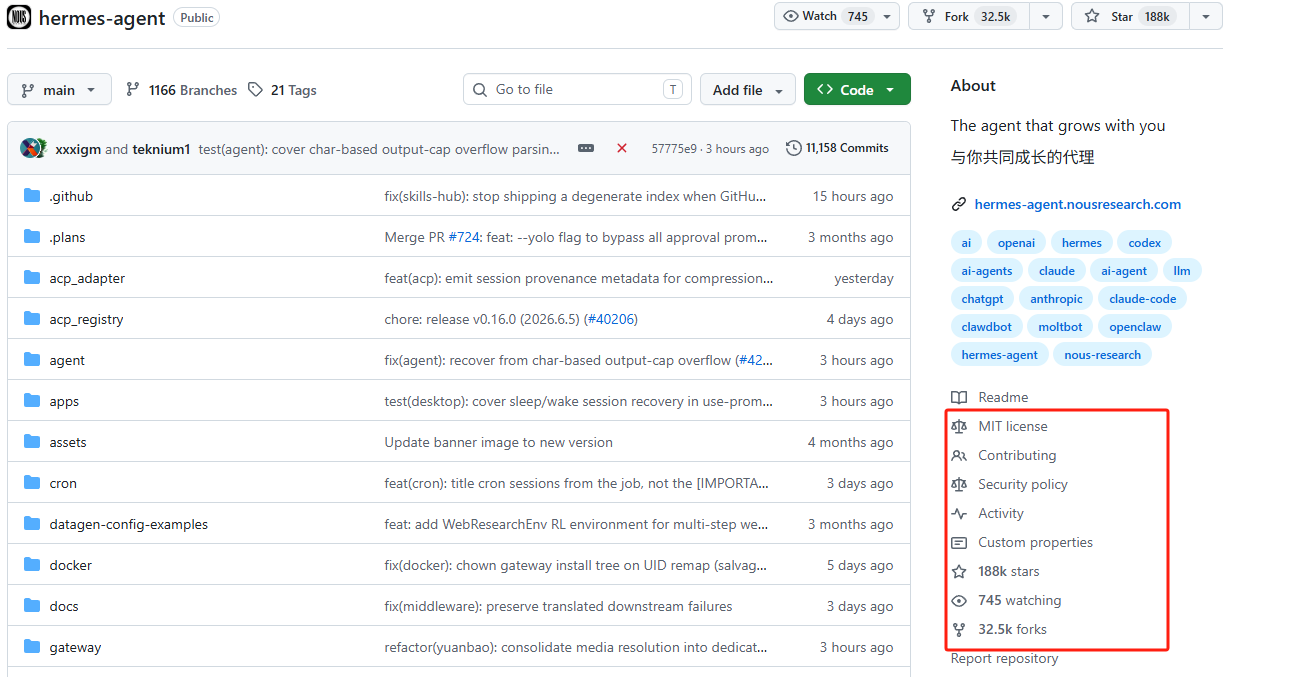Click the 'hermes' topic tag

(1081, 243)
